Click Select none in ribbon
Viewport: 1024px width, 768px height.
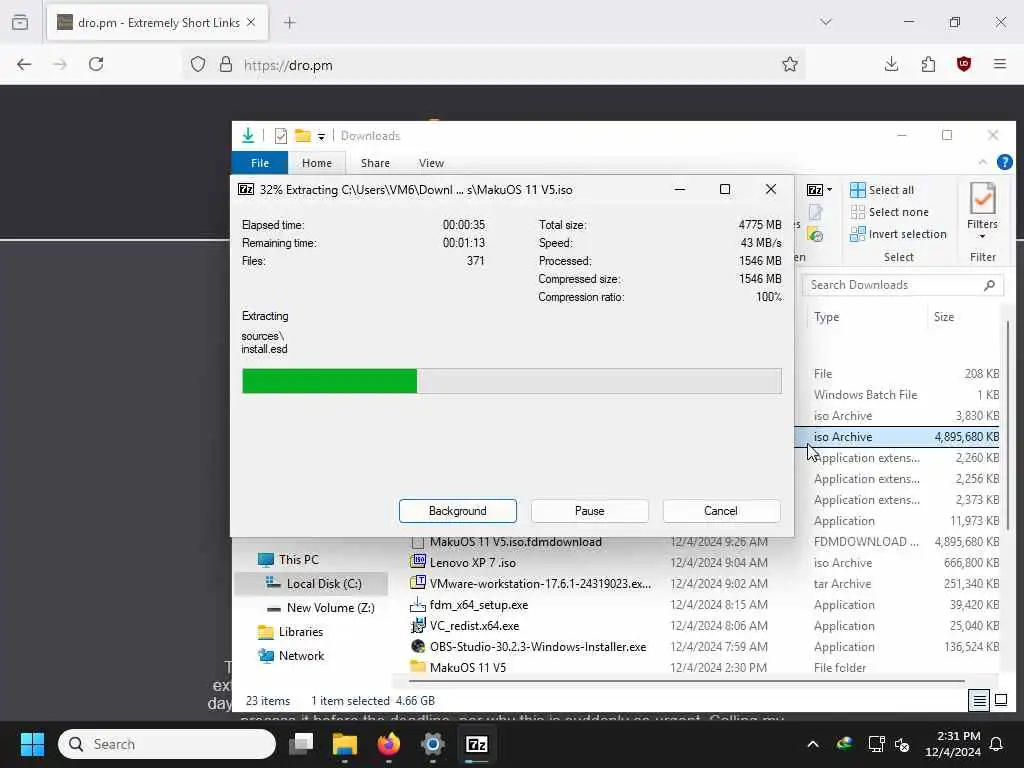889,212
